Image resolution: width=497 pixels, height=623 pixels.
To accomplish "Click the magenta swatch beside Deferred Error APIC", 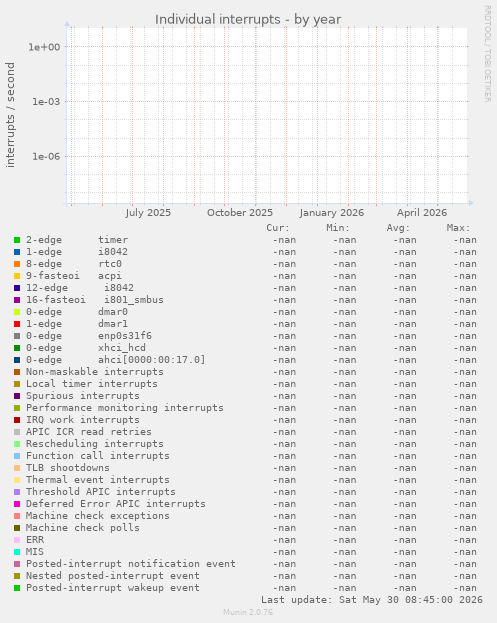I will tap(17, 504).
